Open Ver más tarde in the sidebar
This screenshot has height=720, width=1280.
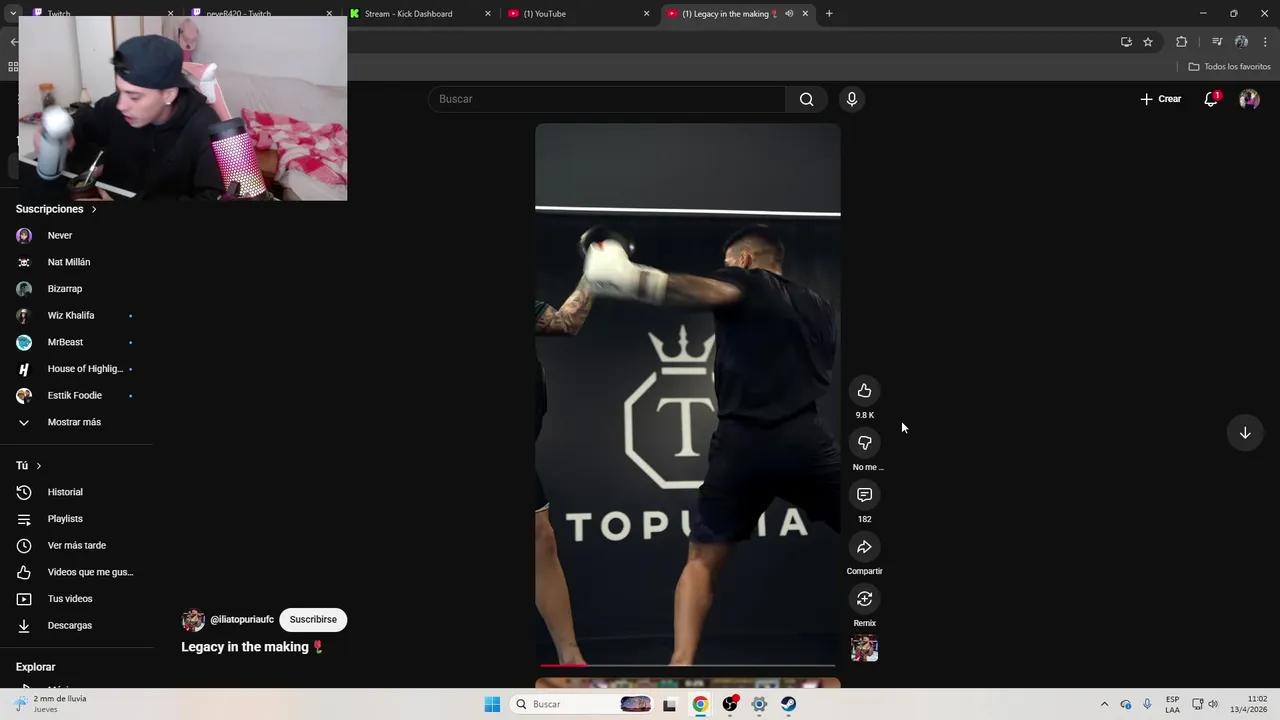click(76, 546)
